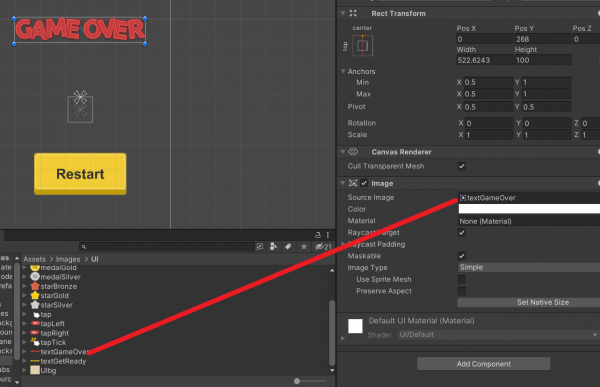600x387 pixels.
Task: Go to Images folder in the breadcrumb
Action: [68, 259]
